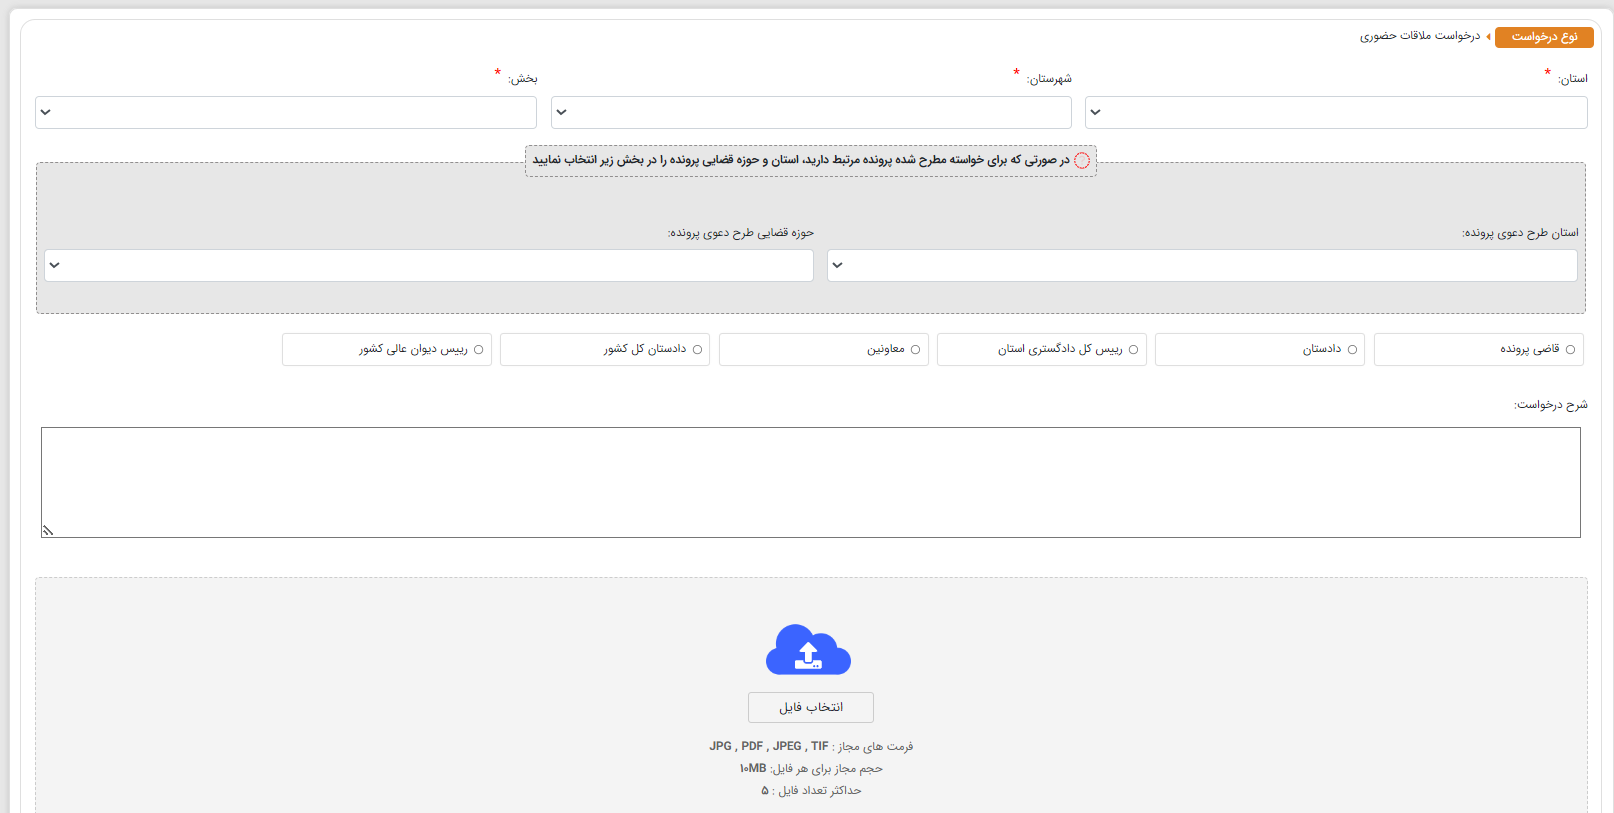The width and height of the screenshot is (1614, 813).
Task: Click inside the شرح درخواست text area
Action: 810,482
